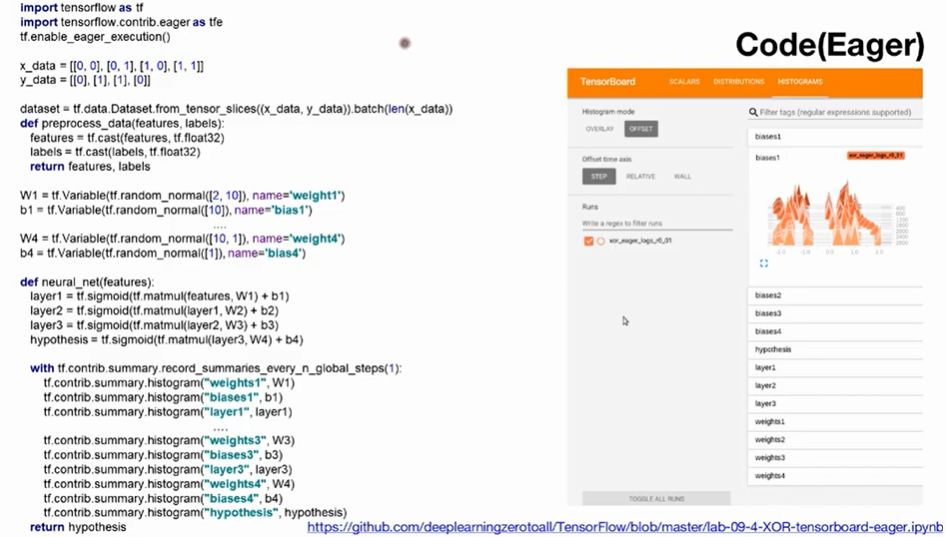Click the biases1 histogram chart

click(836, 215)
